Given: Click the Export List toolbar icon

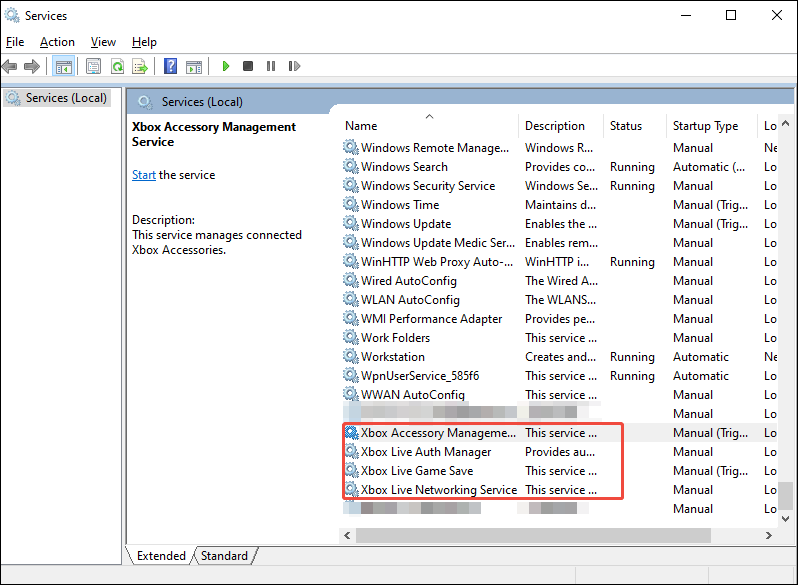Looking at the screenshot, I should [x=139, y=66].
